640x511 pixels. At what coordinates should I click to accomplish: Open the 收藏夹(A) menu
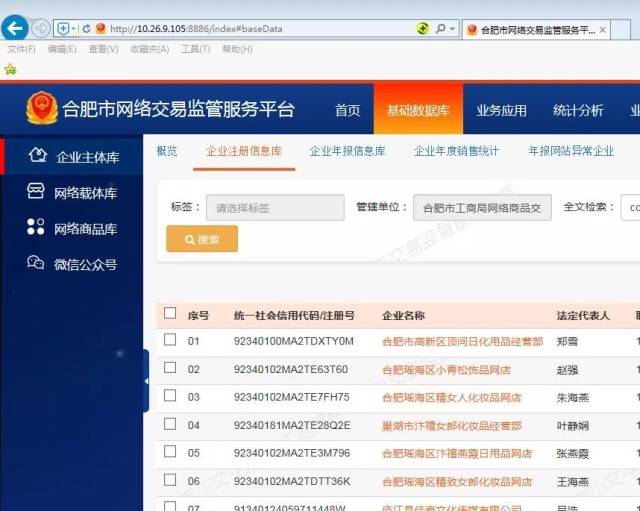pyautogui.click(x=150, y=49)
